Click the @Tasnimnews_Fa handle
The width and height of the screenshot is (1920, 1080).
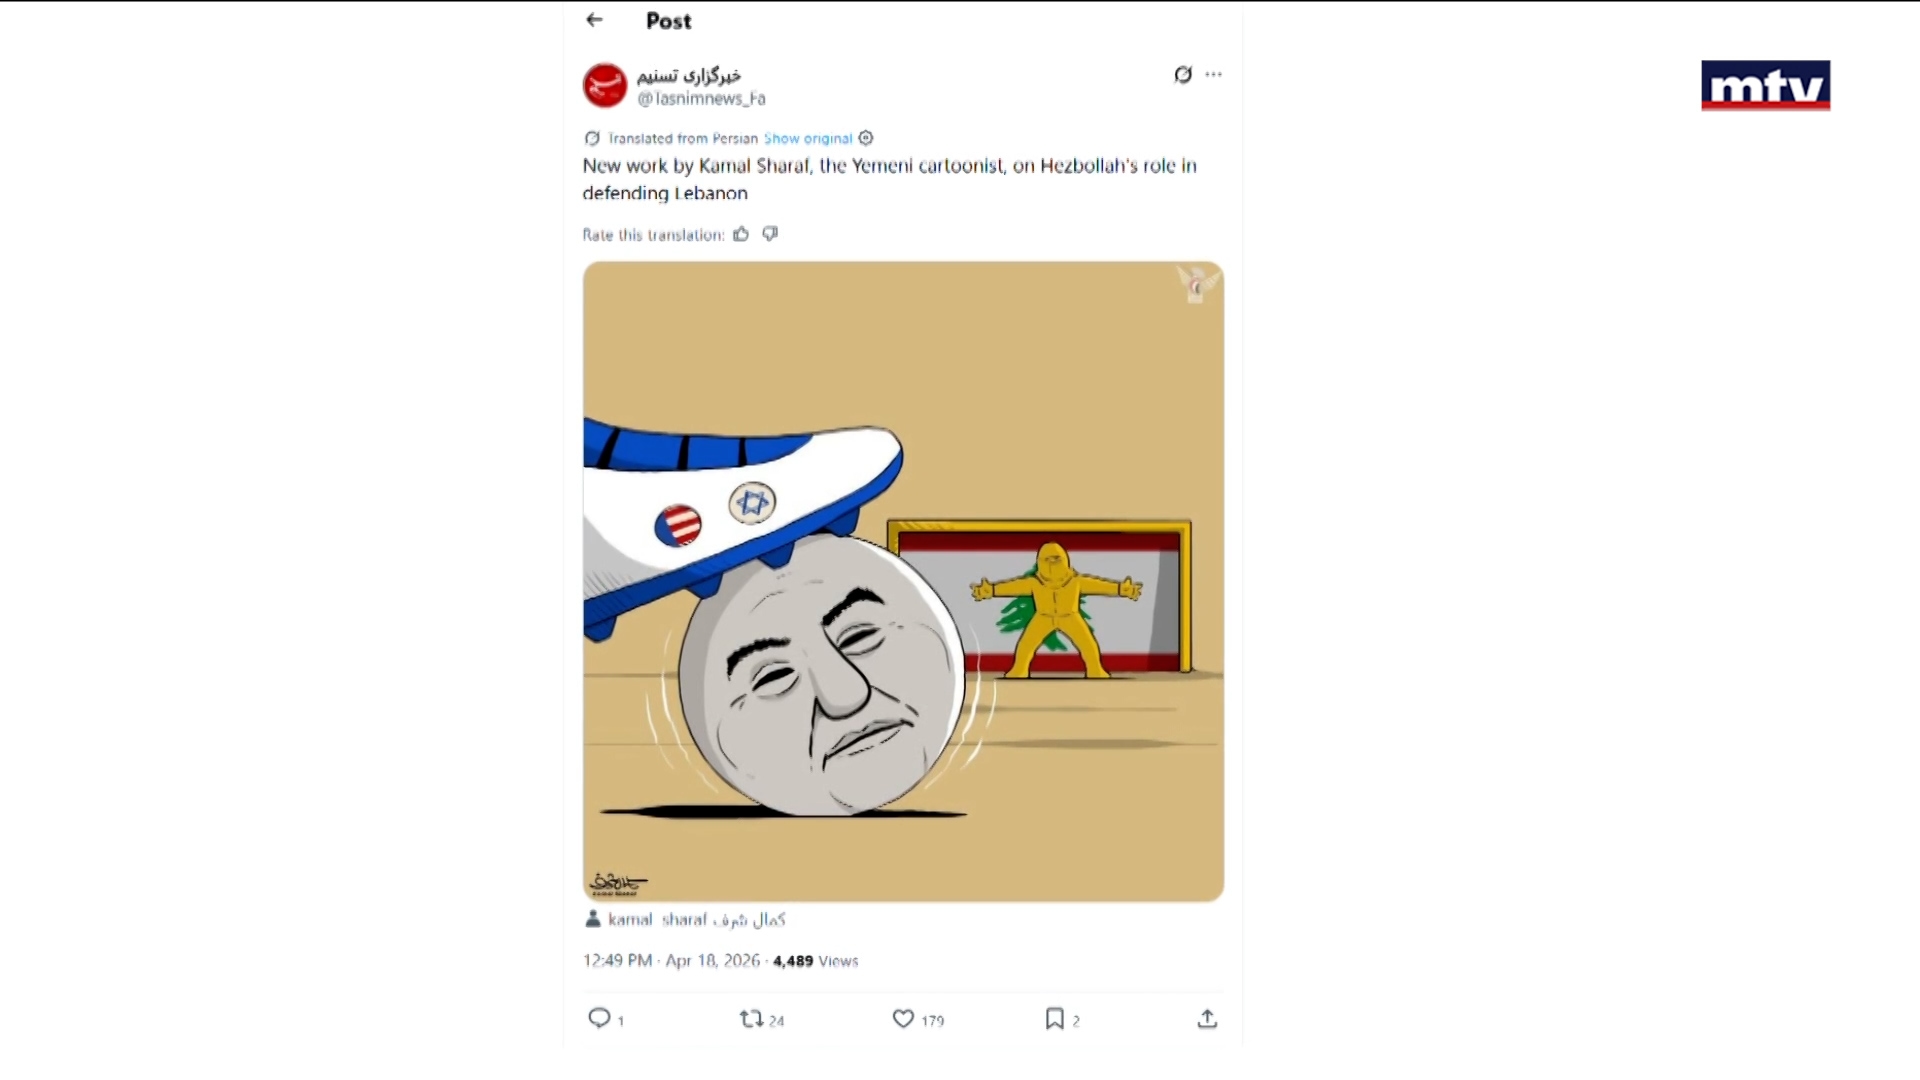[x=702, y=99]
